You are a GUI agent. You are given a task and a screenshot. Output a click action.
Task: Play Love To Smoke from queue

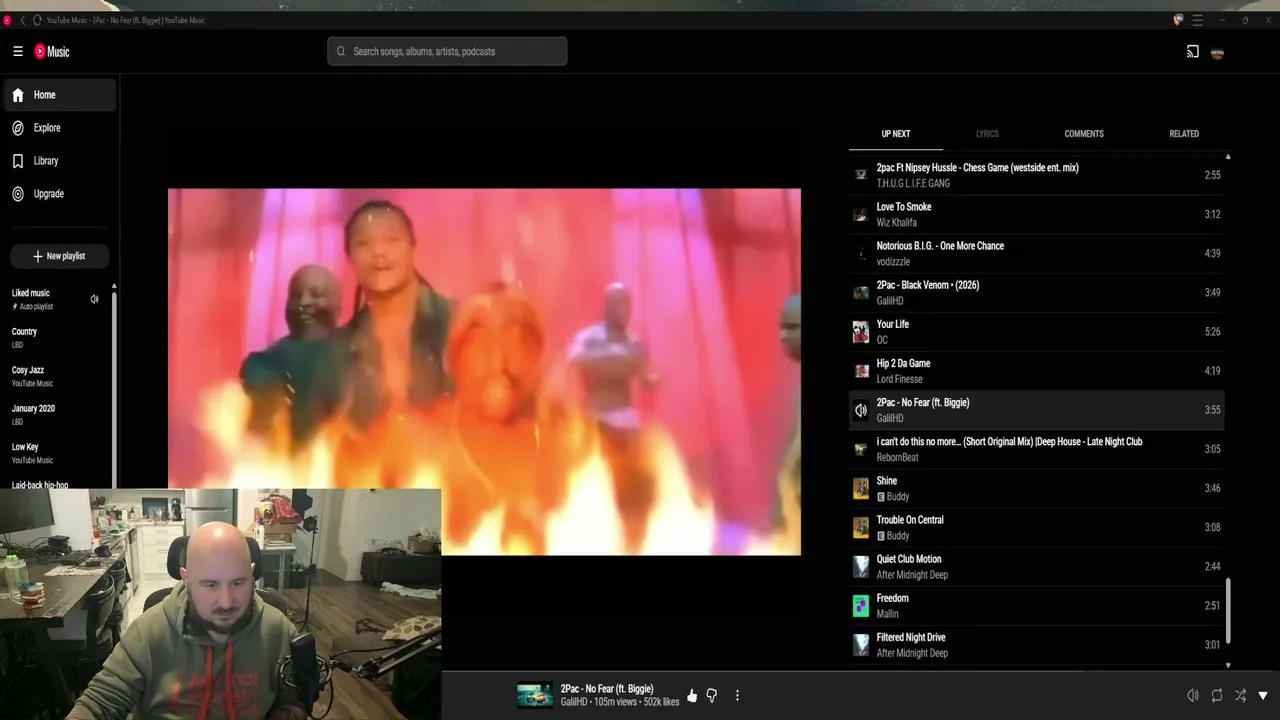point(1036,214)
